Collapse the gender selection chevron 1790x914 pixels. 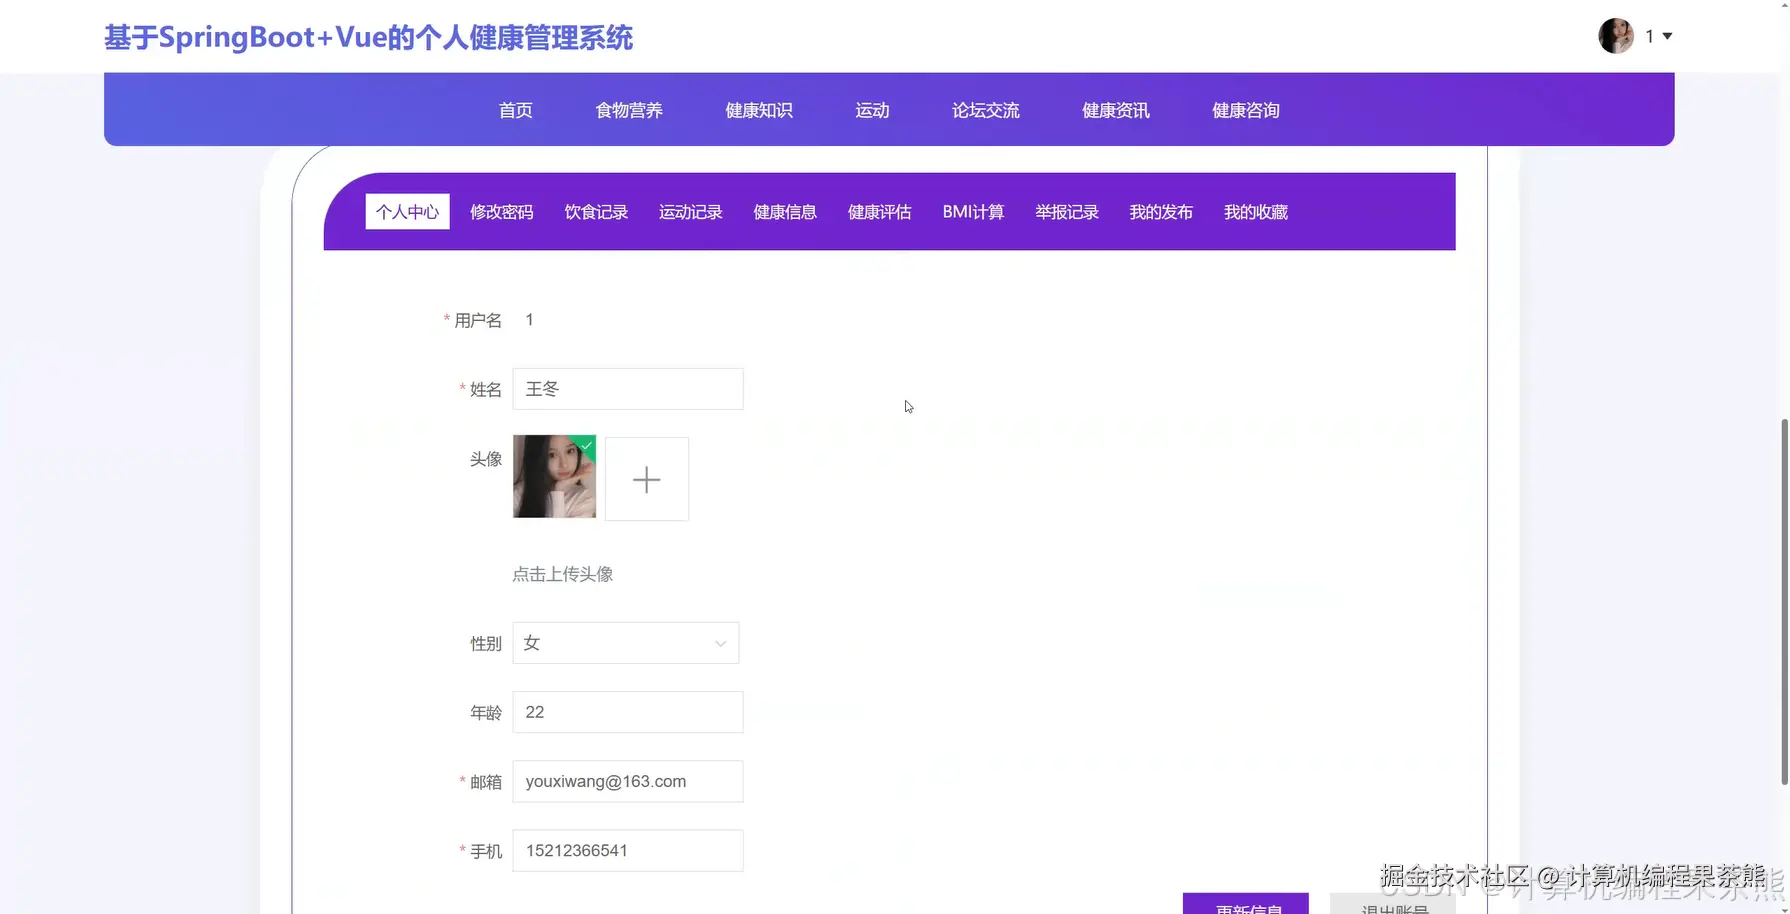719,643
